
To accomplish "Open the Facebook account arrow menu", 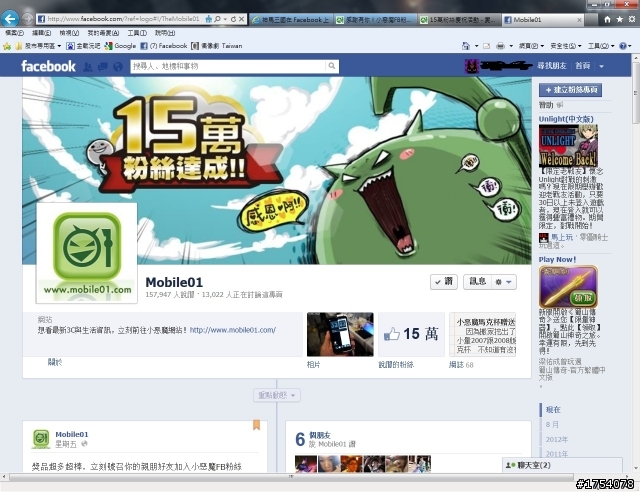I will tap(601, 66).
